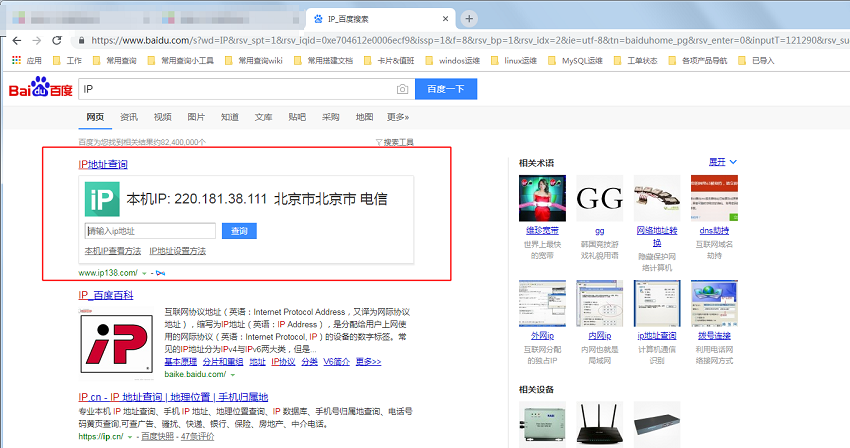Click the Baidu logo

[41, 88]
